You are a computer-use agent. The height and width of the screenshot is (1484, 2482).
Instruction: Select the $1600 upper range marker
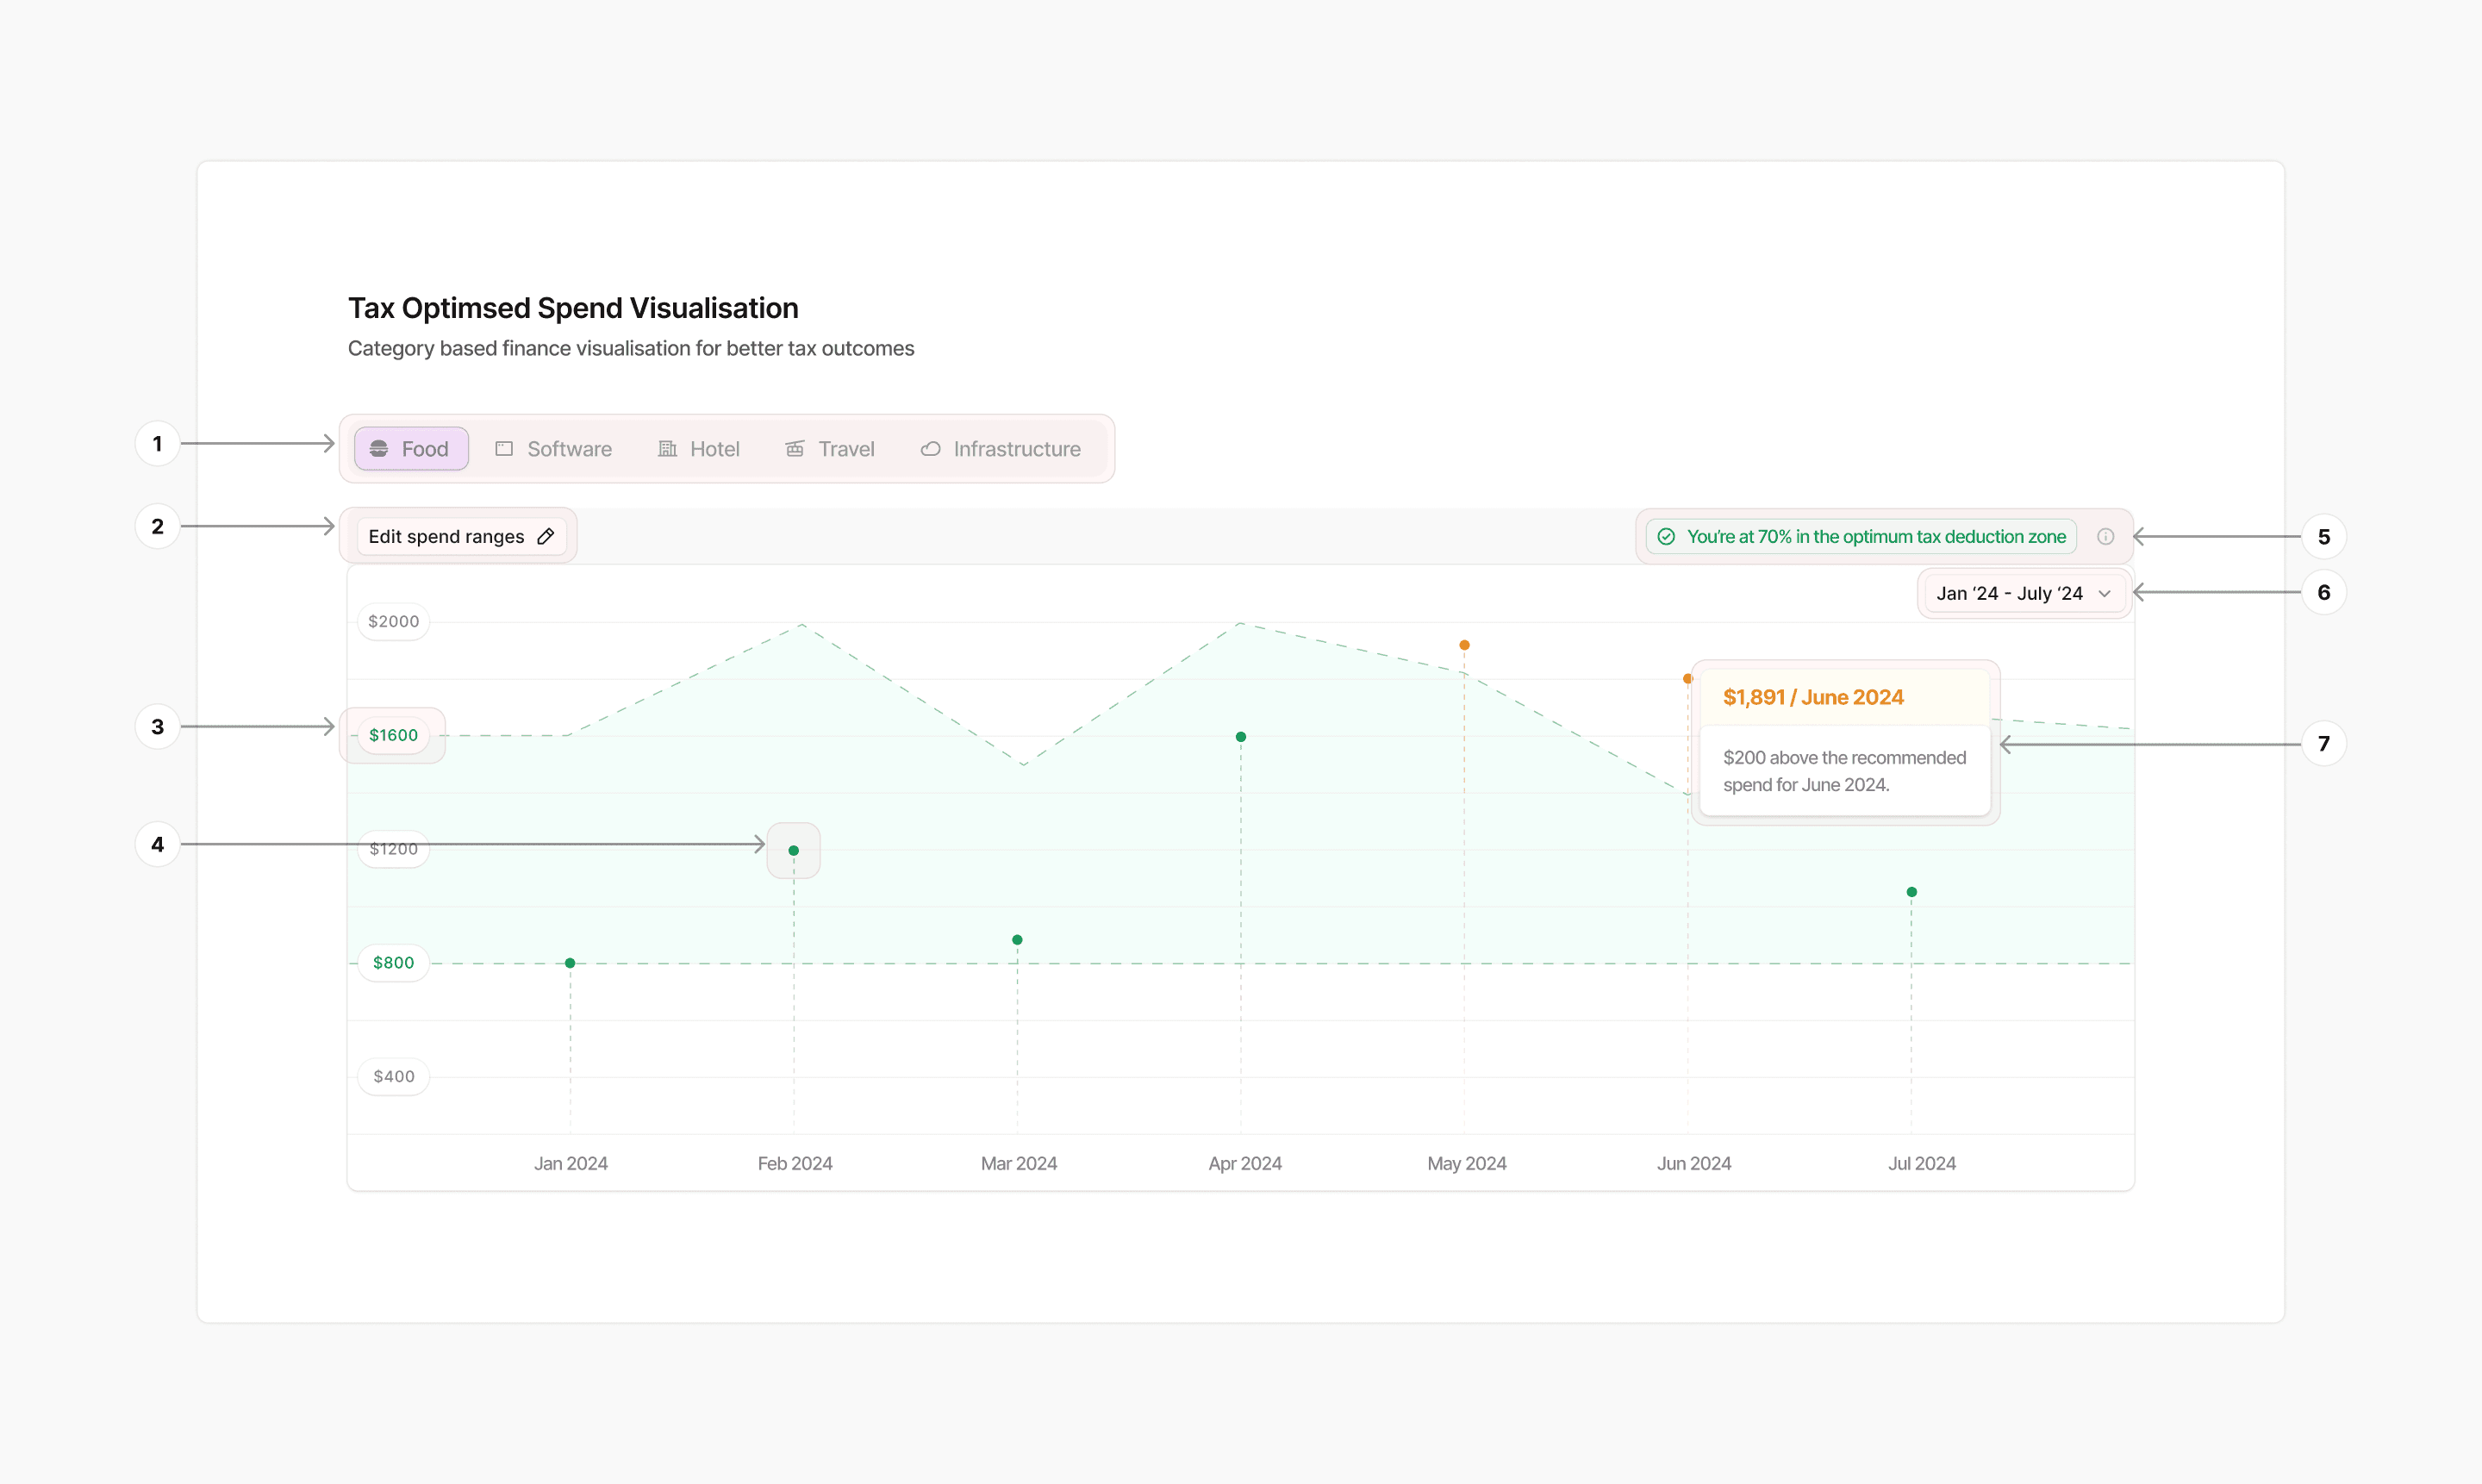point(393,735)
